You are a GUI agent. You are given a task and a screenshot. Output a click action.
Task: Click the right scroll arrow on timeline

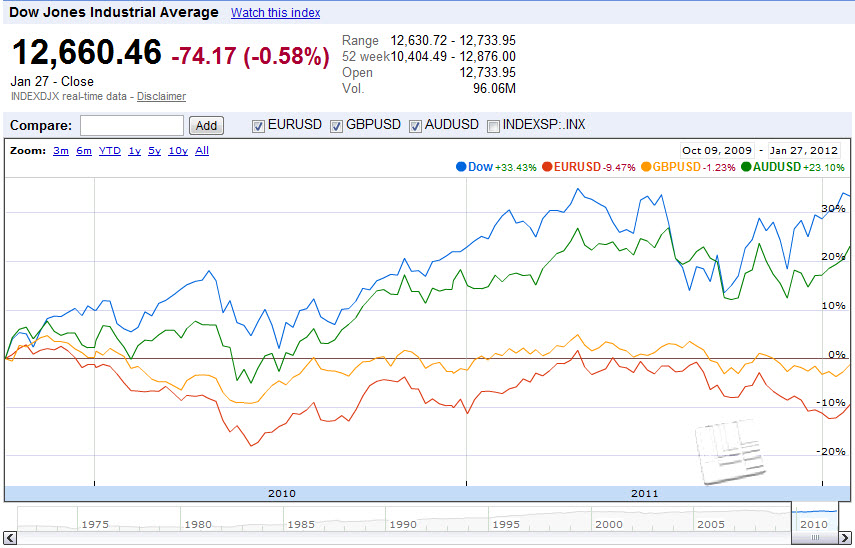point(848,539)
